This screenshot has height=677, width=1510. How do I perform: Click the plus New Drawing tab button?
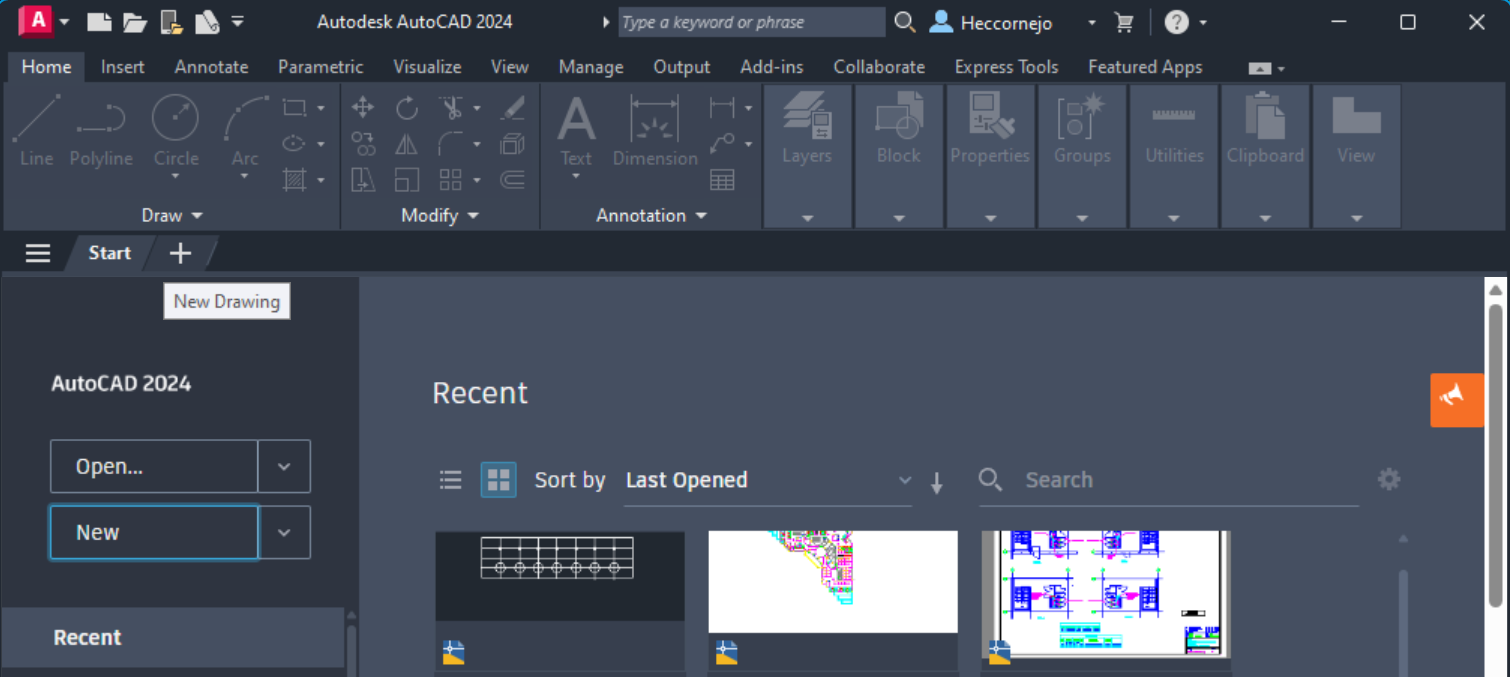[x=180, y=253]
